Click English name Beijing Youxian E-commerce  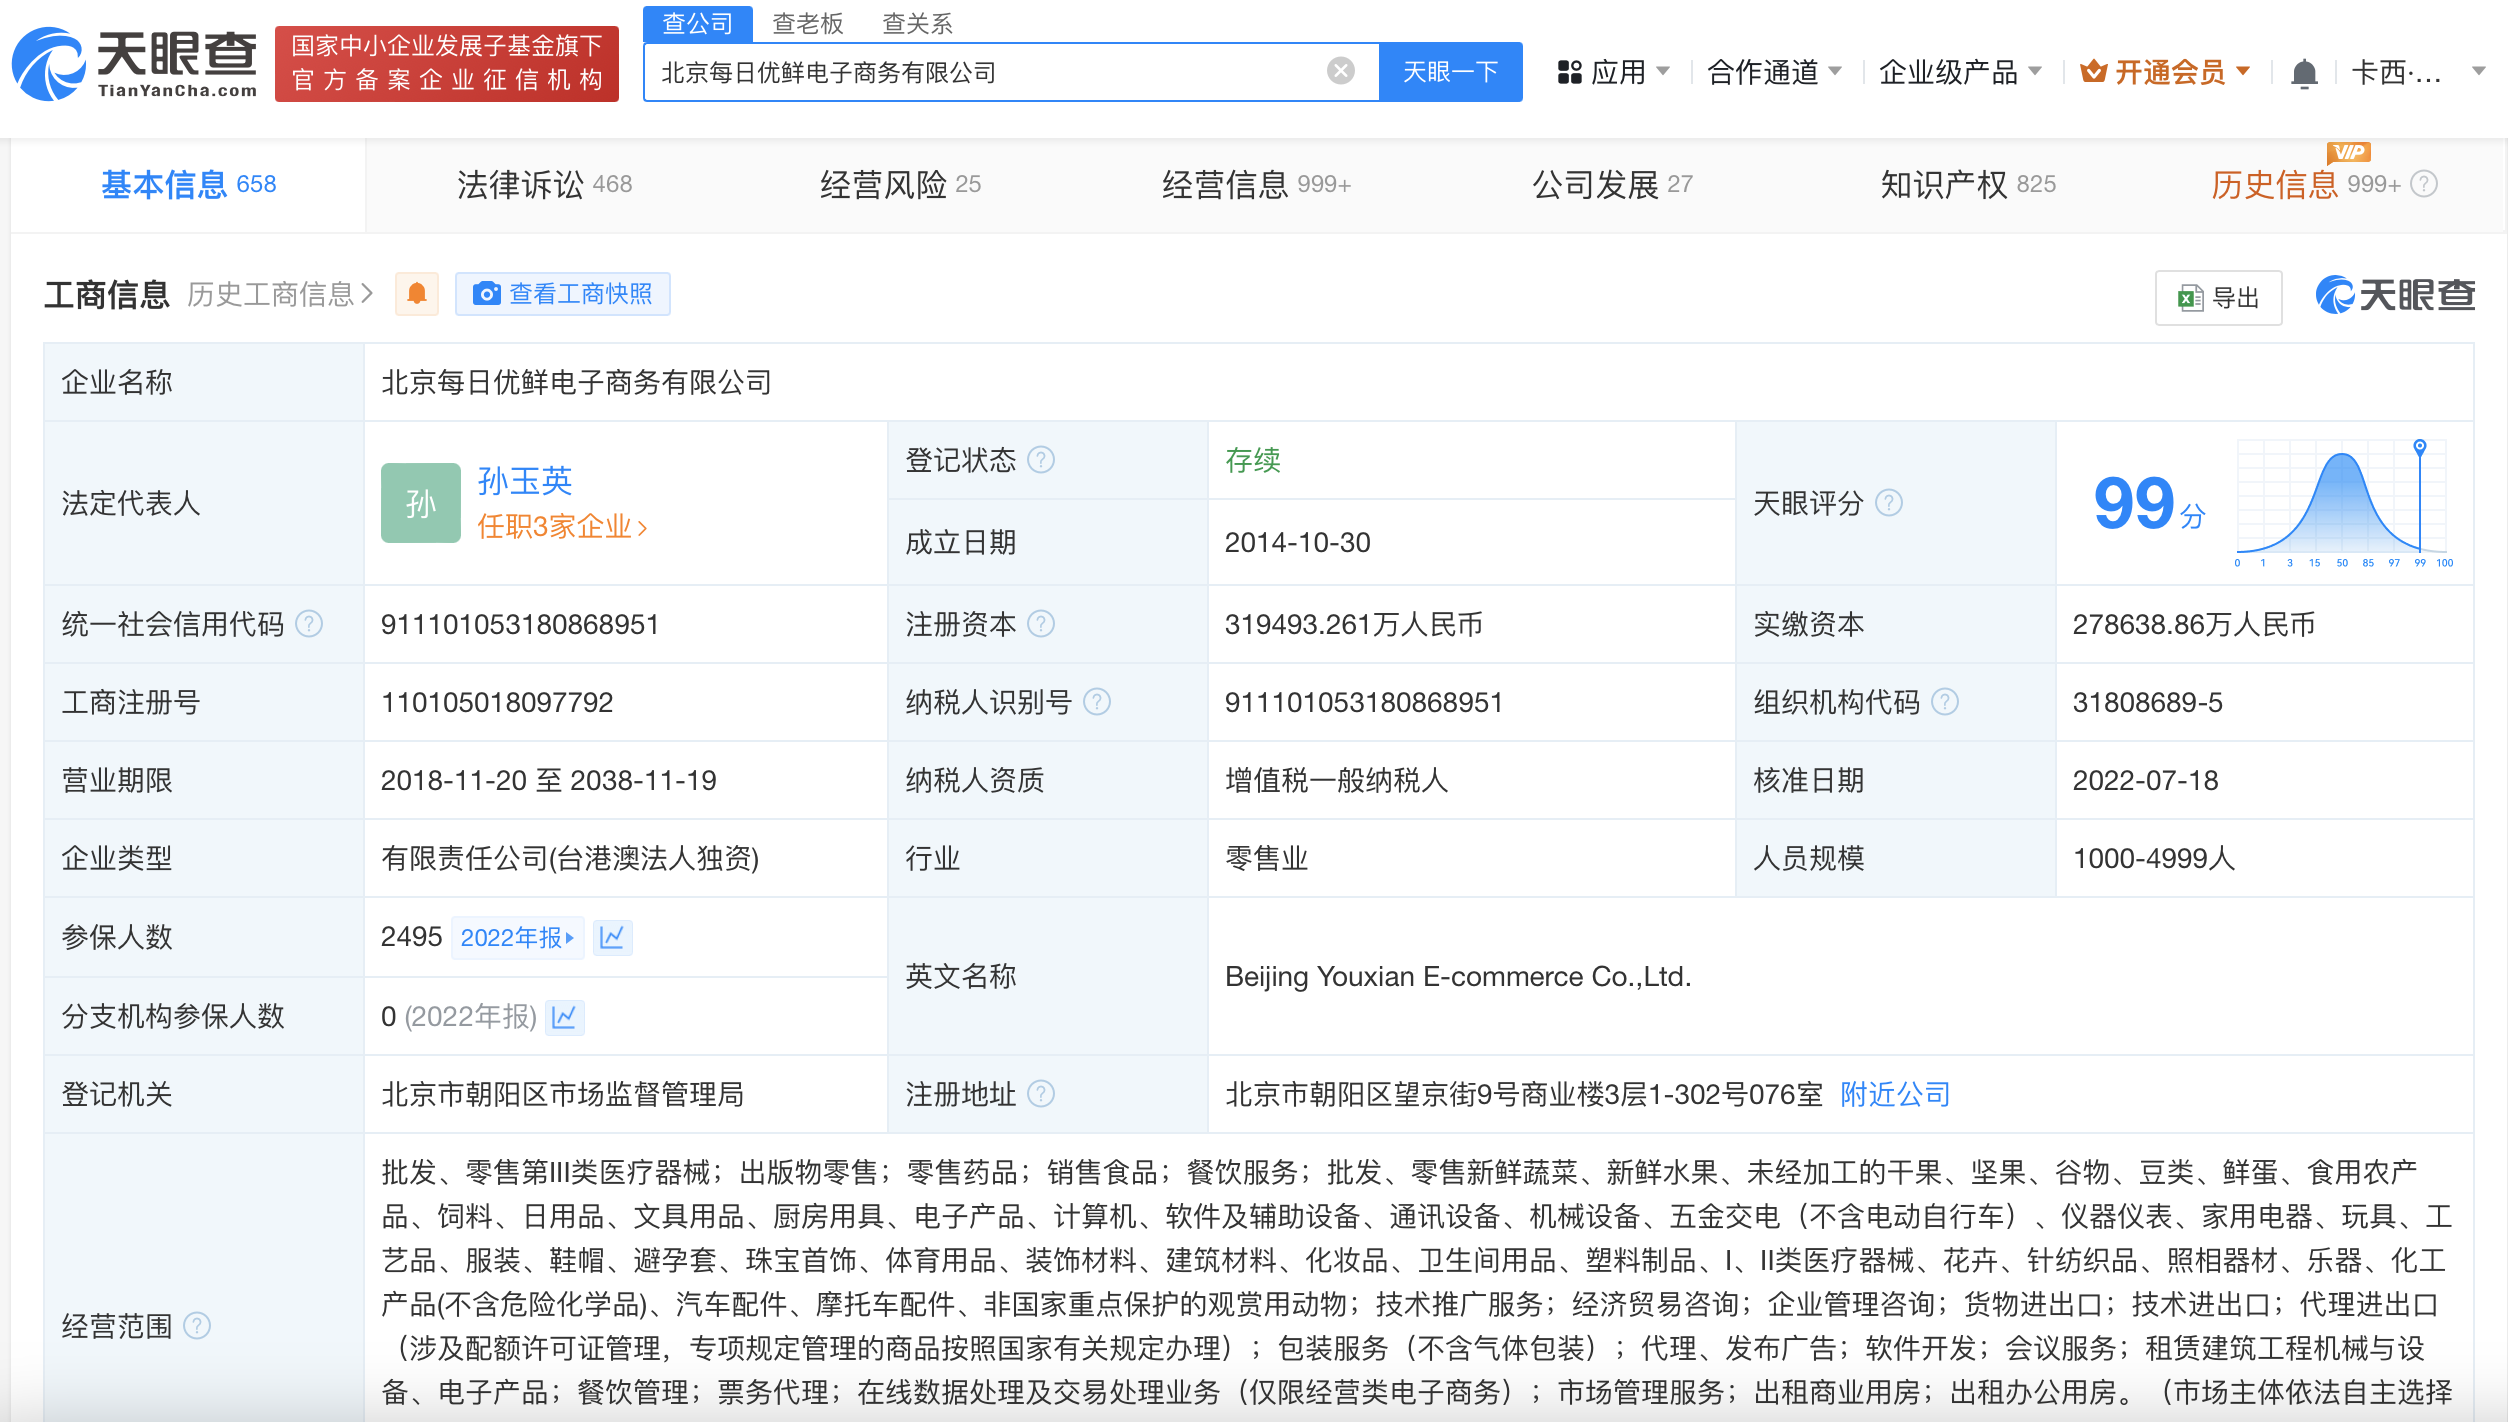click(1458, 976)
